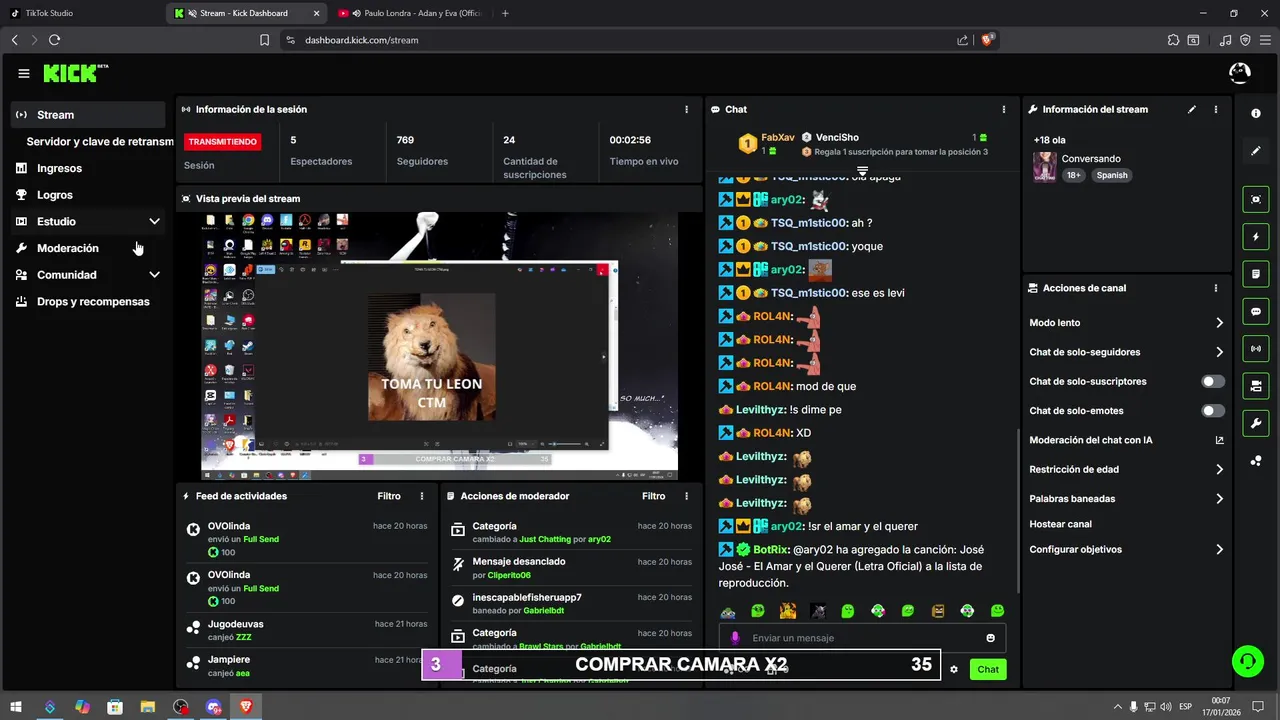Screen dimensions: 1280x720
Task: Toggle Chat de solo-emotes switch
Action: click(x=1212, y=411)
